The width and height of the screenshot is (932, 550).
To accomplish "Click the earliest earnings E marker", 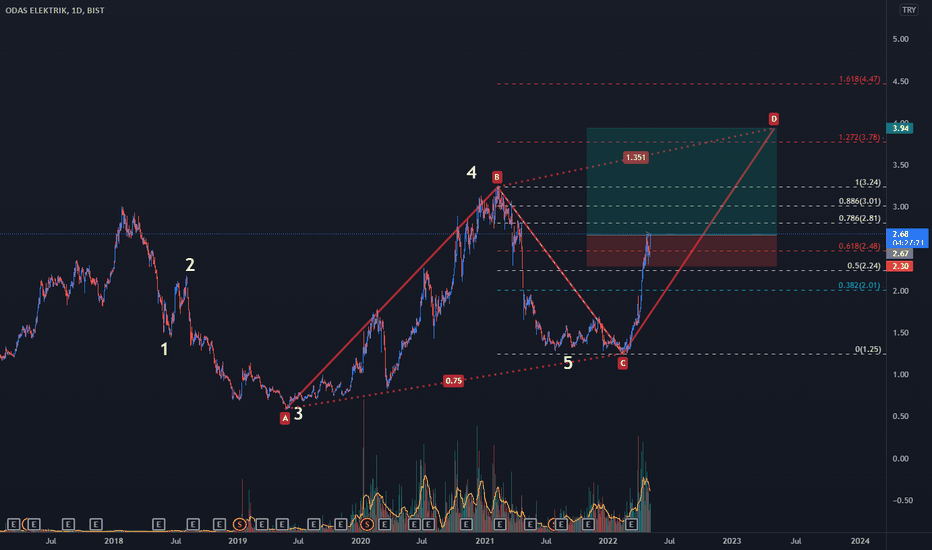I will [x=12, y=524].
